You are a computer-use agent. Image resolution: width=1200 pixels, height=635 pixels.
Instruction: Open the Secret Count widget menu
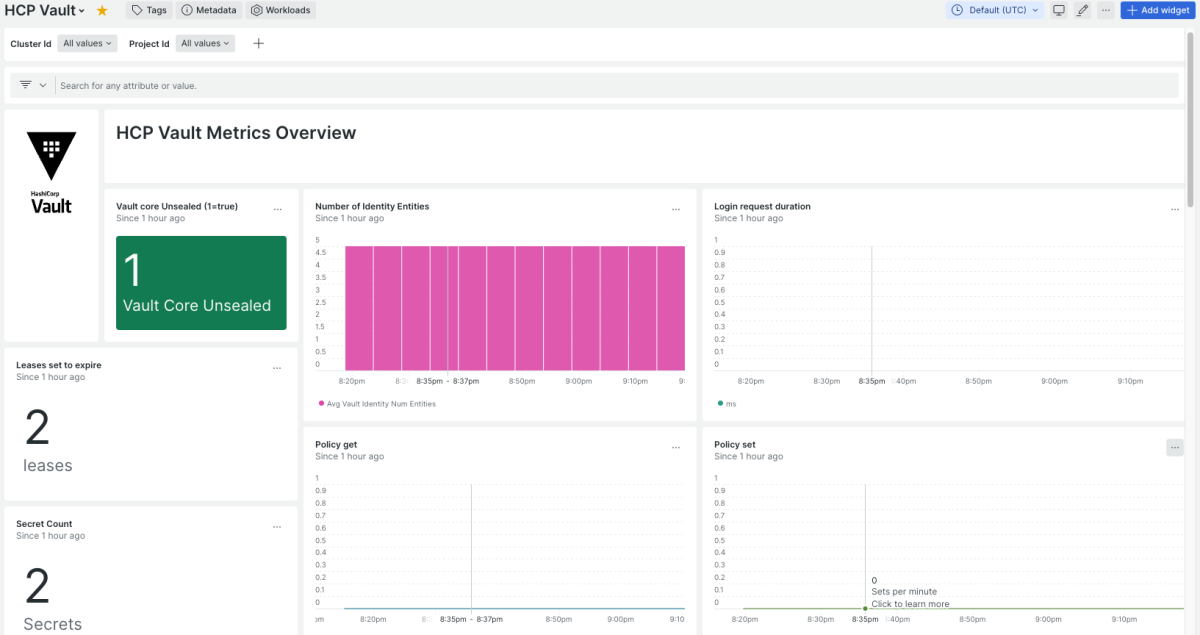277,526
